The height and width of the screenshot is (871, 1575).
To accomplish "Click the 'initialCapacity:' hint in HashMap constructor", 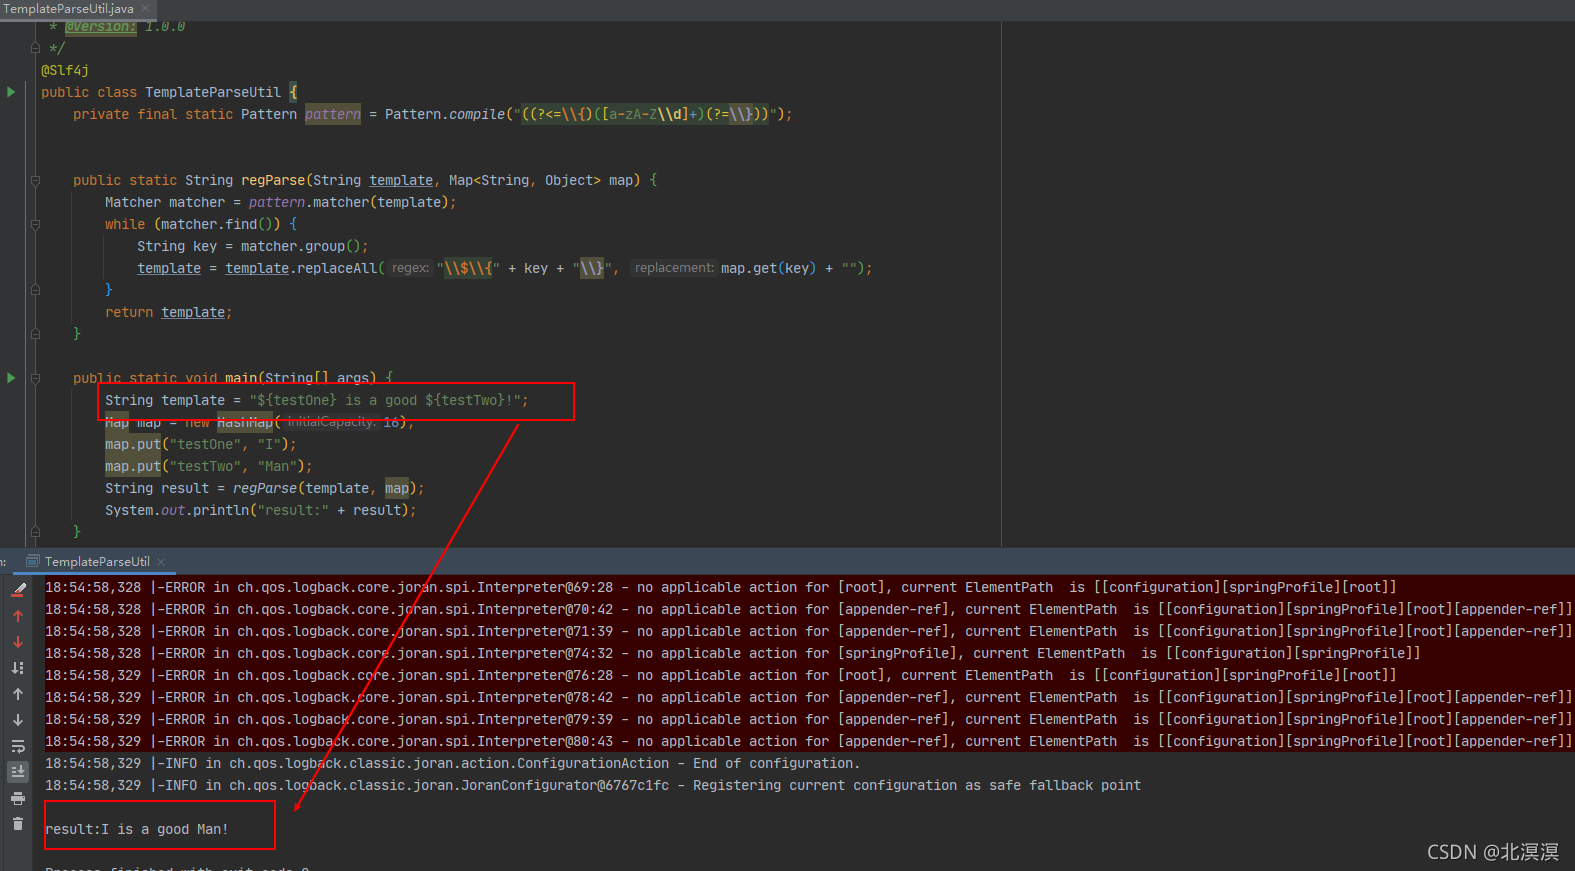I will click(x=331, y=422).
